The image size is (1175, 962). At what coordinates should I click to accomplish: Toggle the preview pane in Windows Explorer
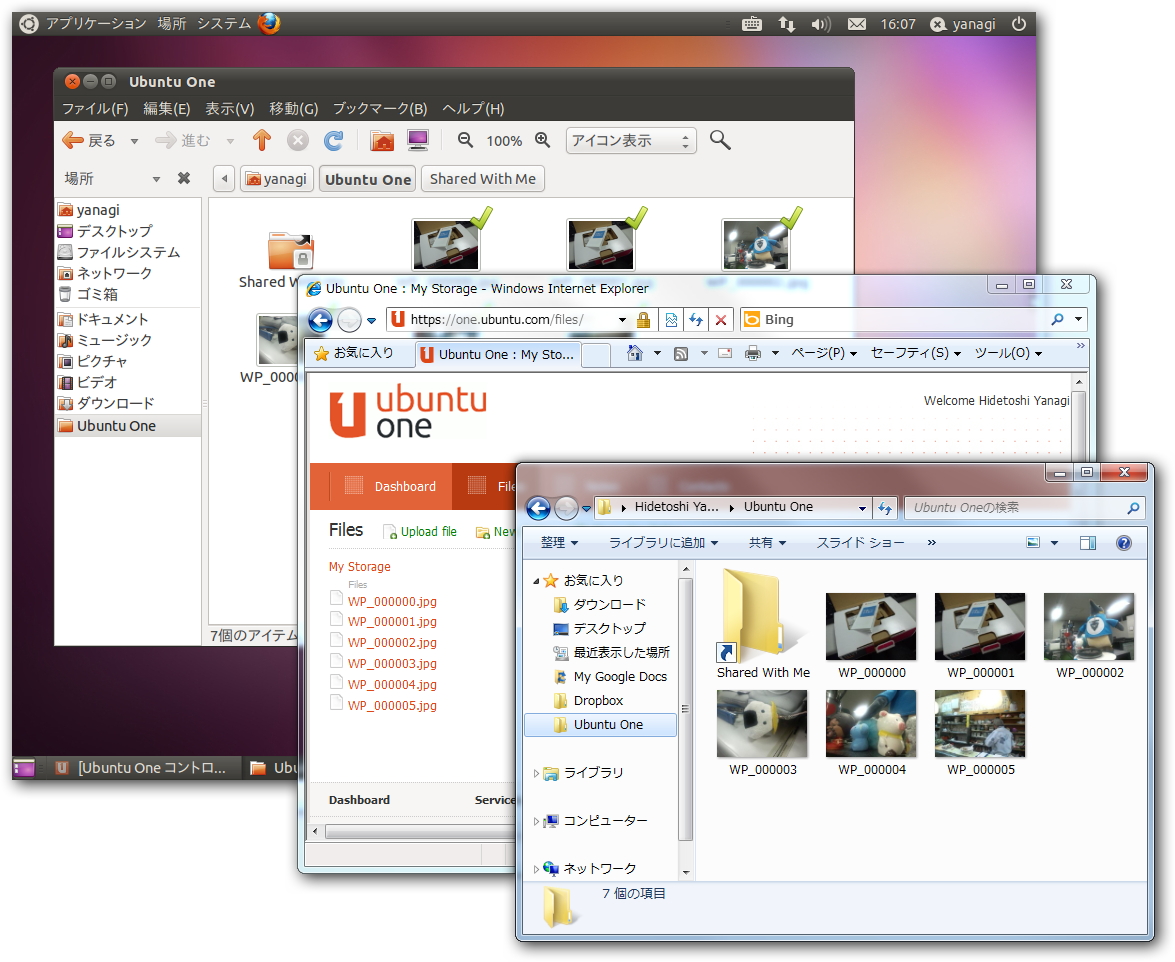coord(1088,543)
